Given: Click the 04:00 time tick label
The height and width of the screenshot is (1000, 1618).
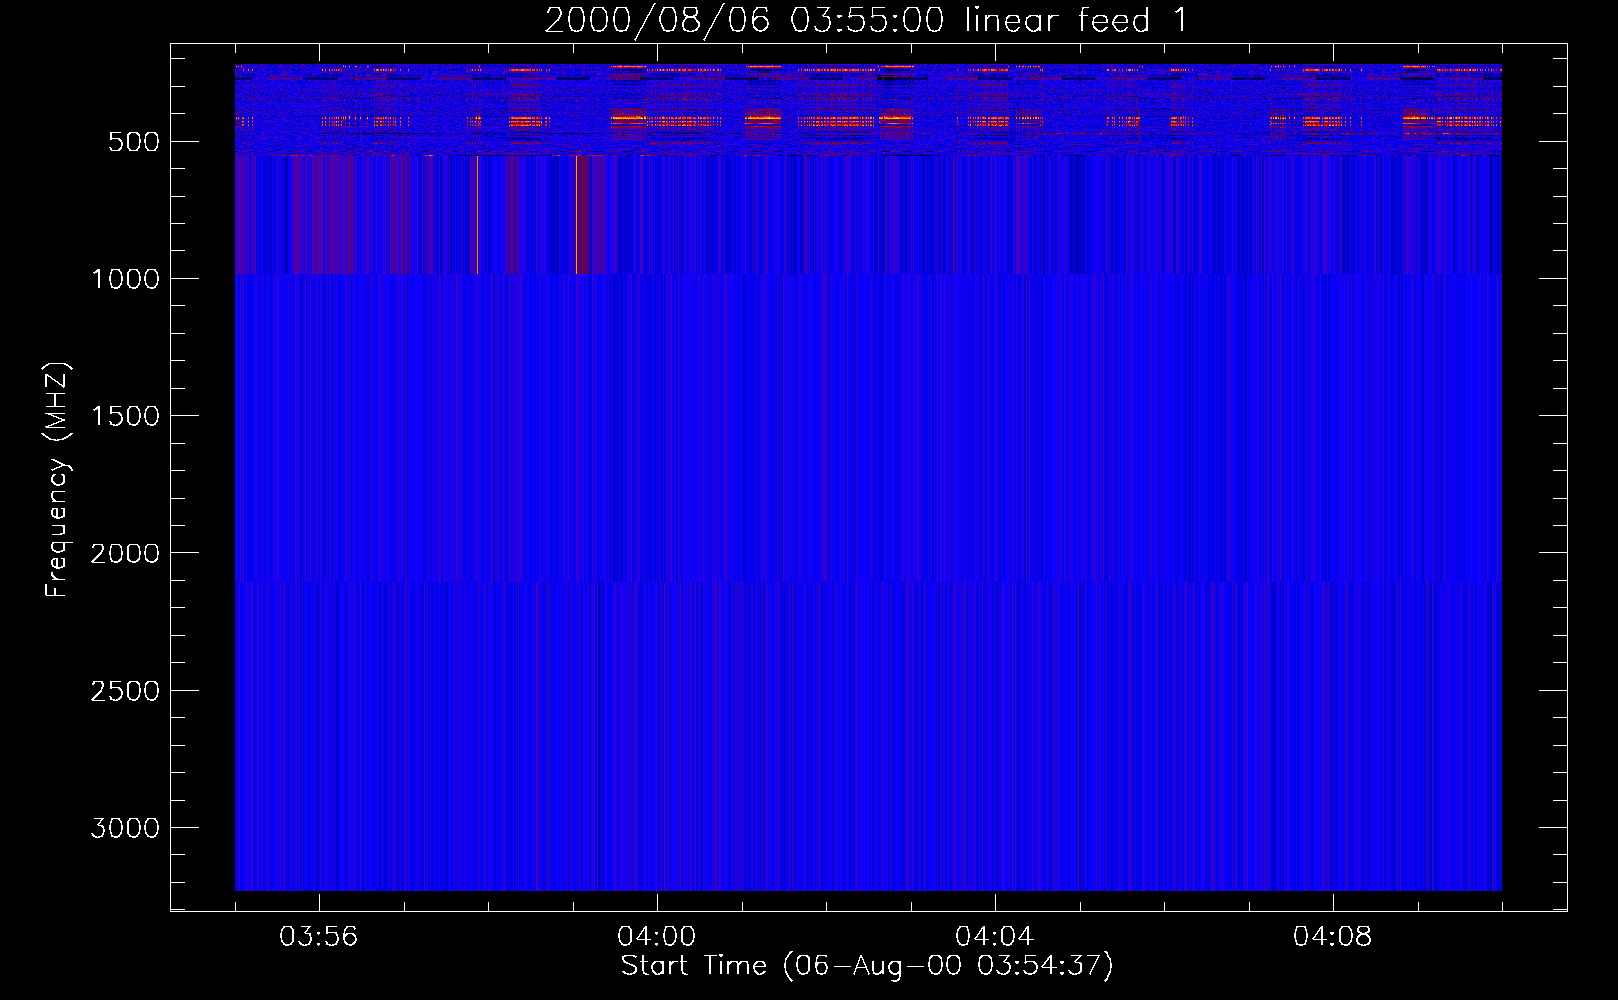Looking at the screenshot, I should 657,937.
